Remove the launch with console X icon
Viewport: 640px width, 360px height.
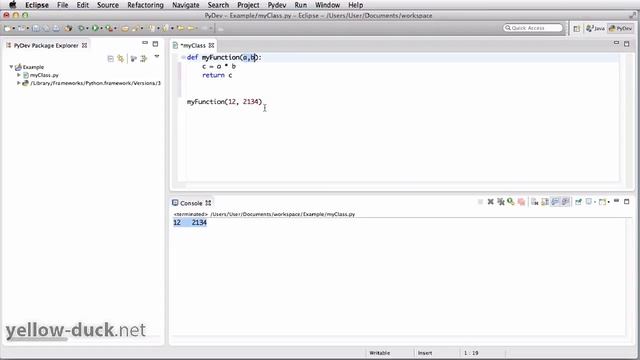point(491,202)
